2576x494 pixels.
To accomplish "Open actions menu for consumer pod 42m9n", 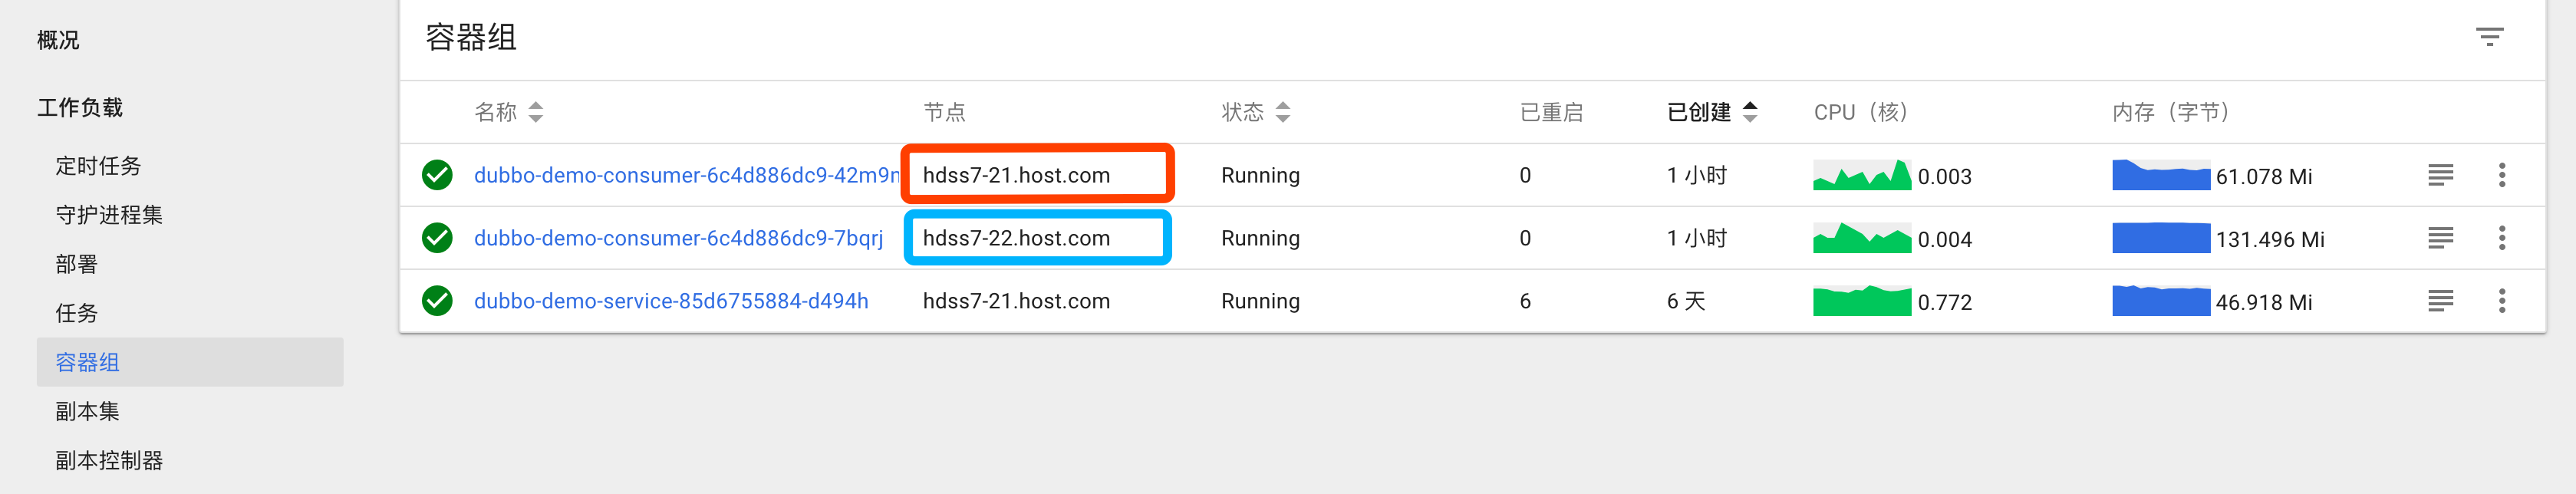I will click(2502, 175).
